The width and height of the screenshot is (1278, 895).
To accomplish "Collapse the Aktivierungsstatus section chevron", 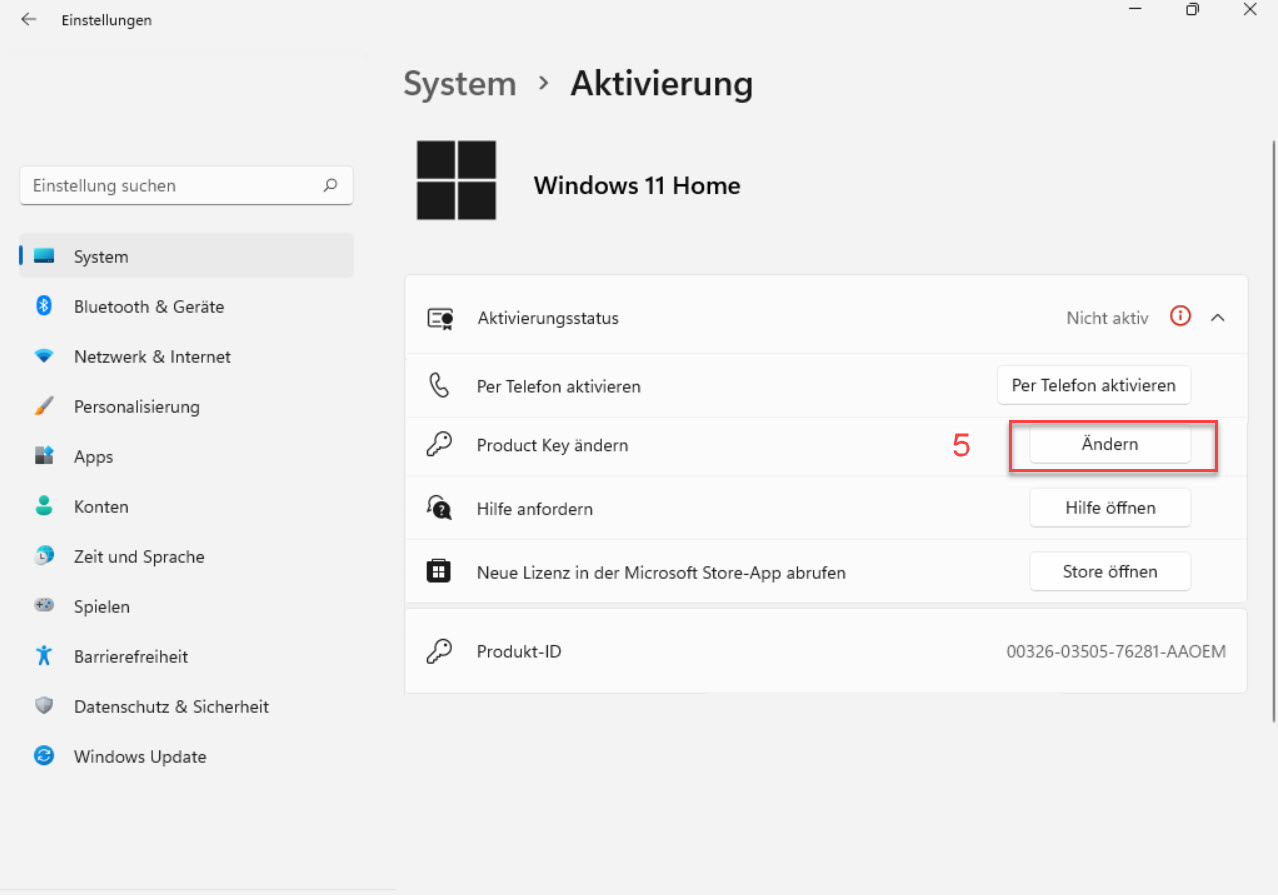I will pos(1217,317).
